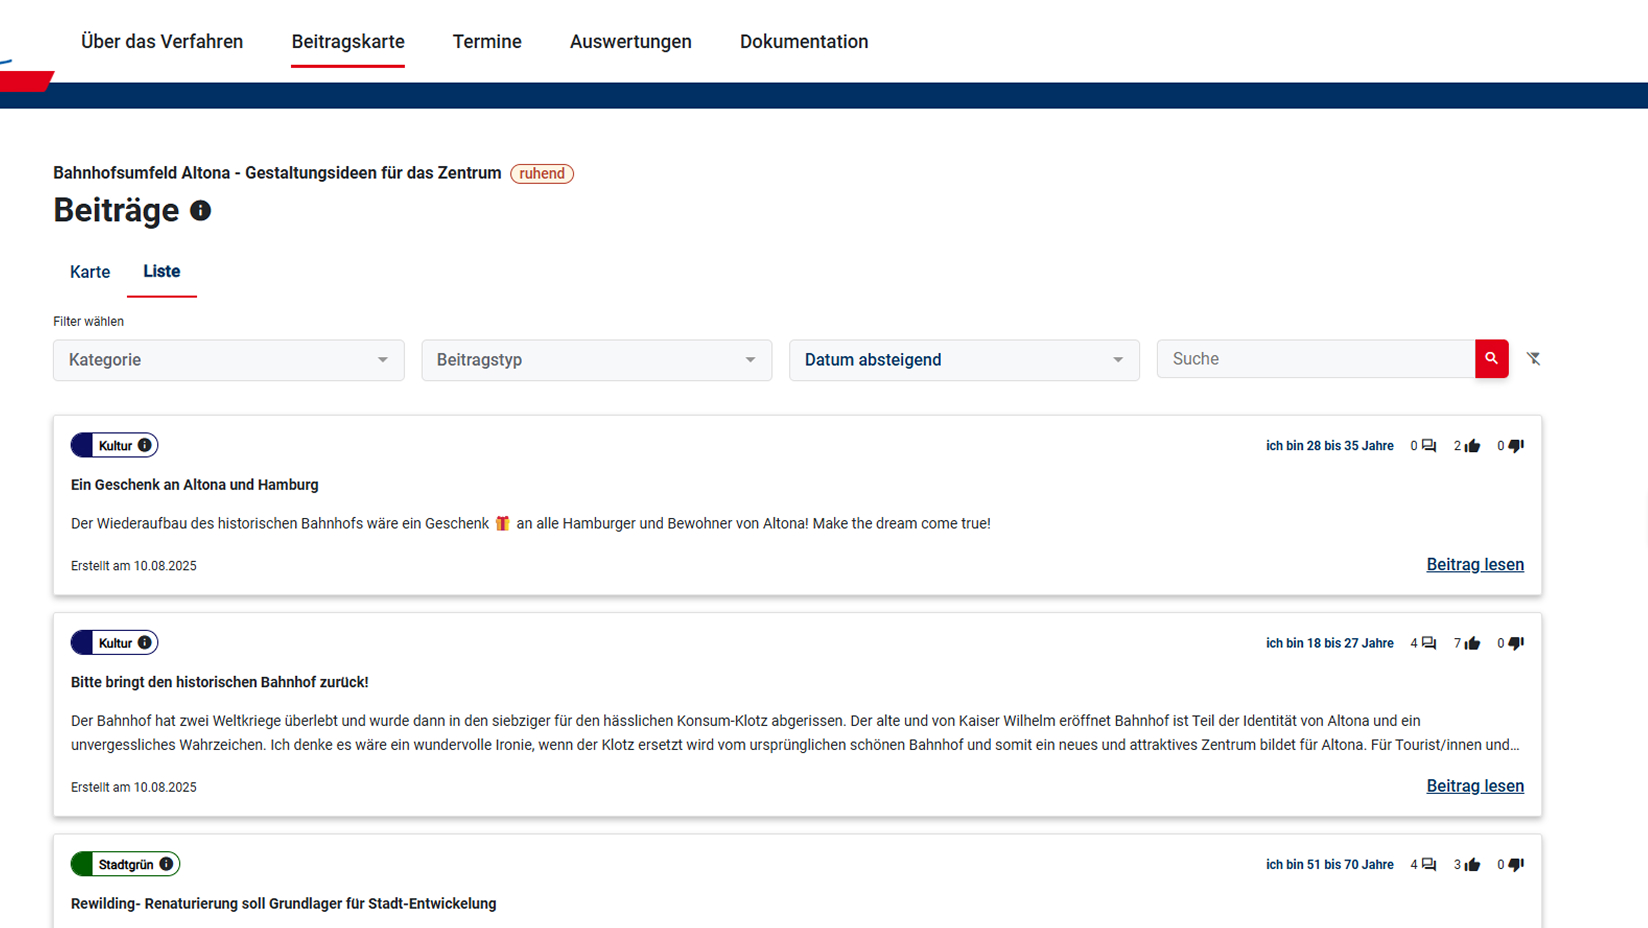Screen dimensions: 1648x928
Task: Expand the Datum absteigend sort dropdown
Action: (x=963, y=360)
